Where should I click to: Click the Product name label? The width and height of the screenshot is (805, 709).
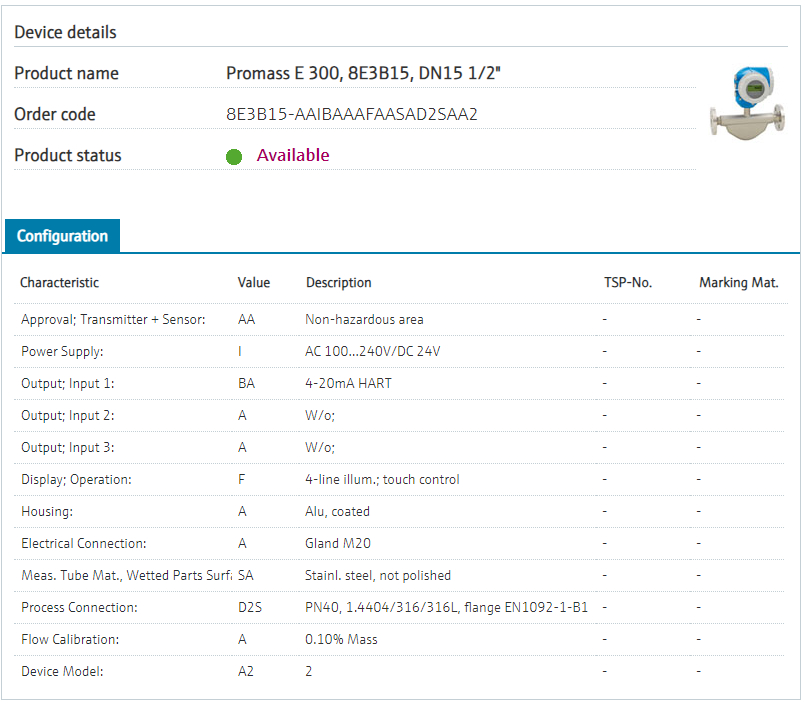[66, 73]
